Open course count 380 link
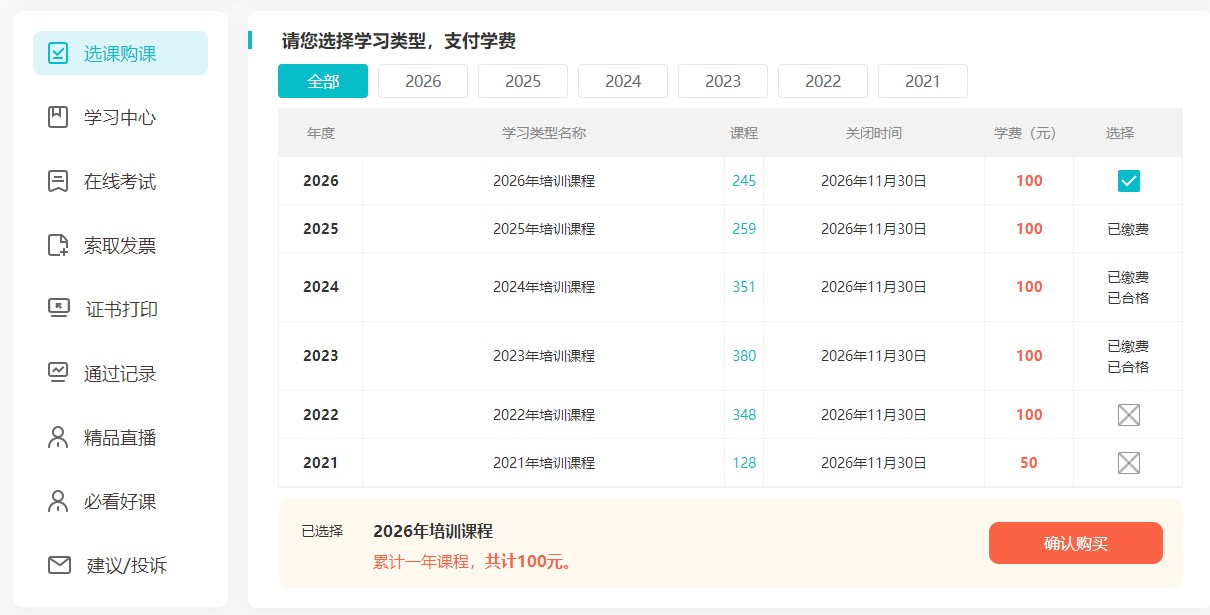The height and width of the screenshot is (615, 1210). (744, 356)
